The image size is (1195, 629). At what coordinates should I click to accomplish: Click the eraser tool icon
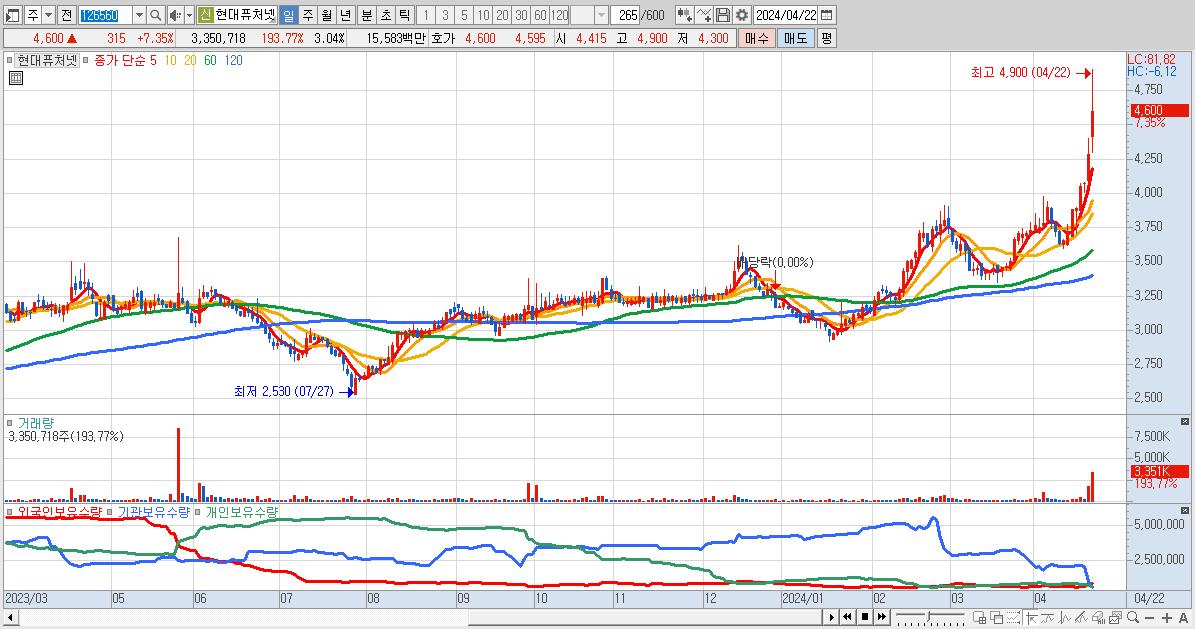point(1098,618)
